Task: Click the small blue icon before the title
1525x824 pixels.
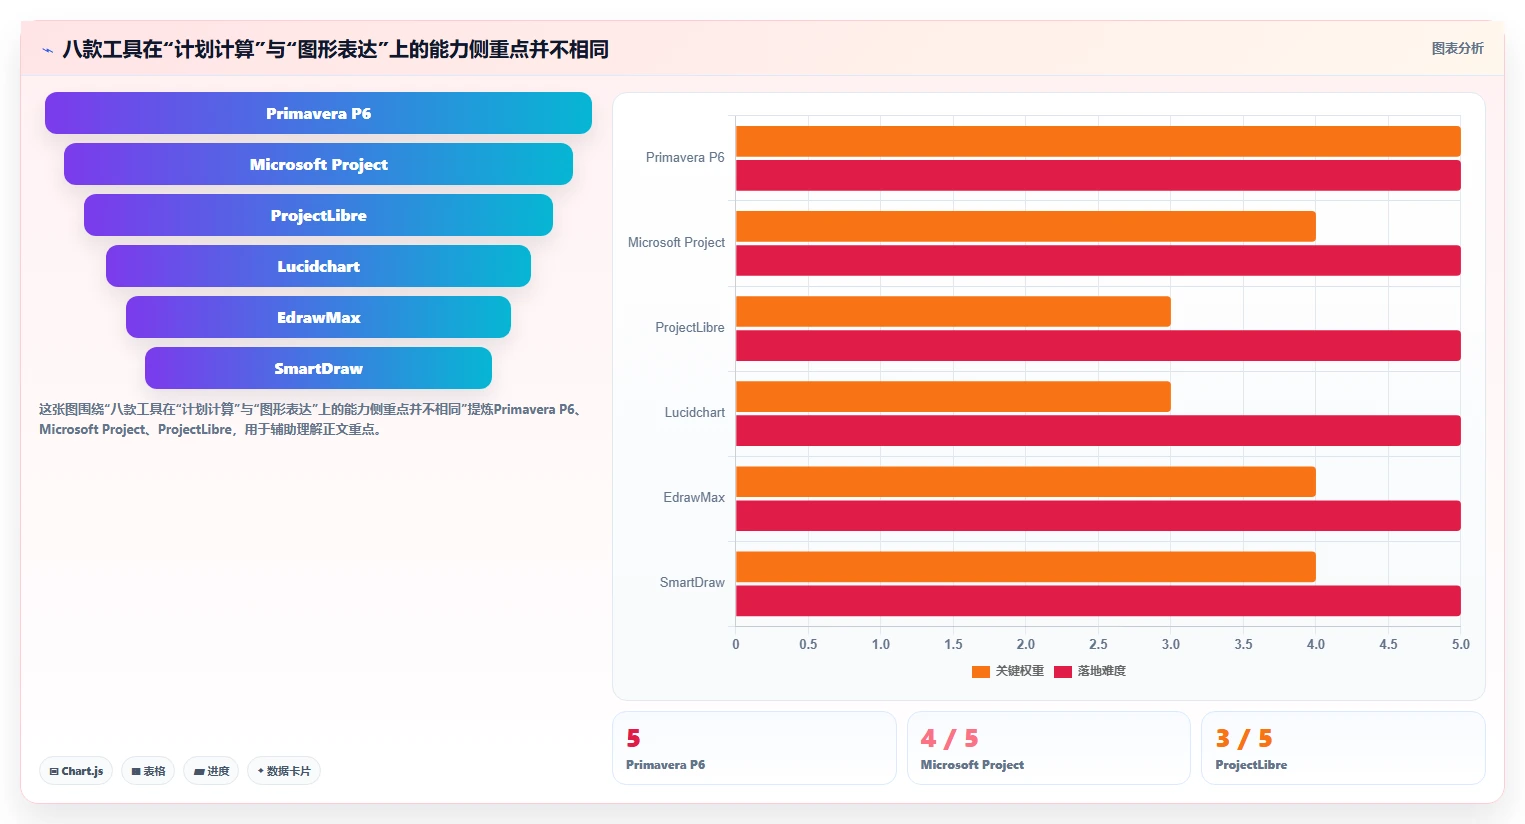Action: [47, 50]
